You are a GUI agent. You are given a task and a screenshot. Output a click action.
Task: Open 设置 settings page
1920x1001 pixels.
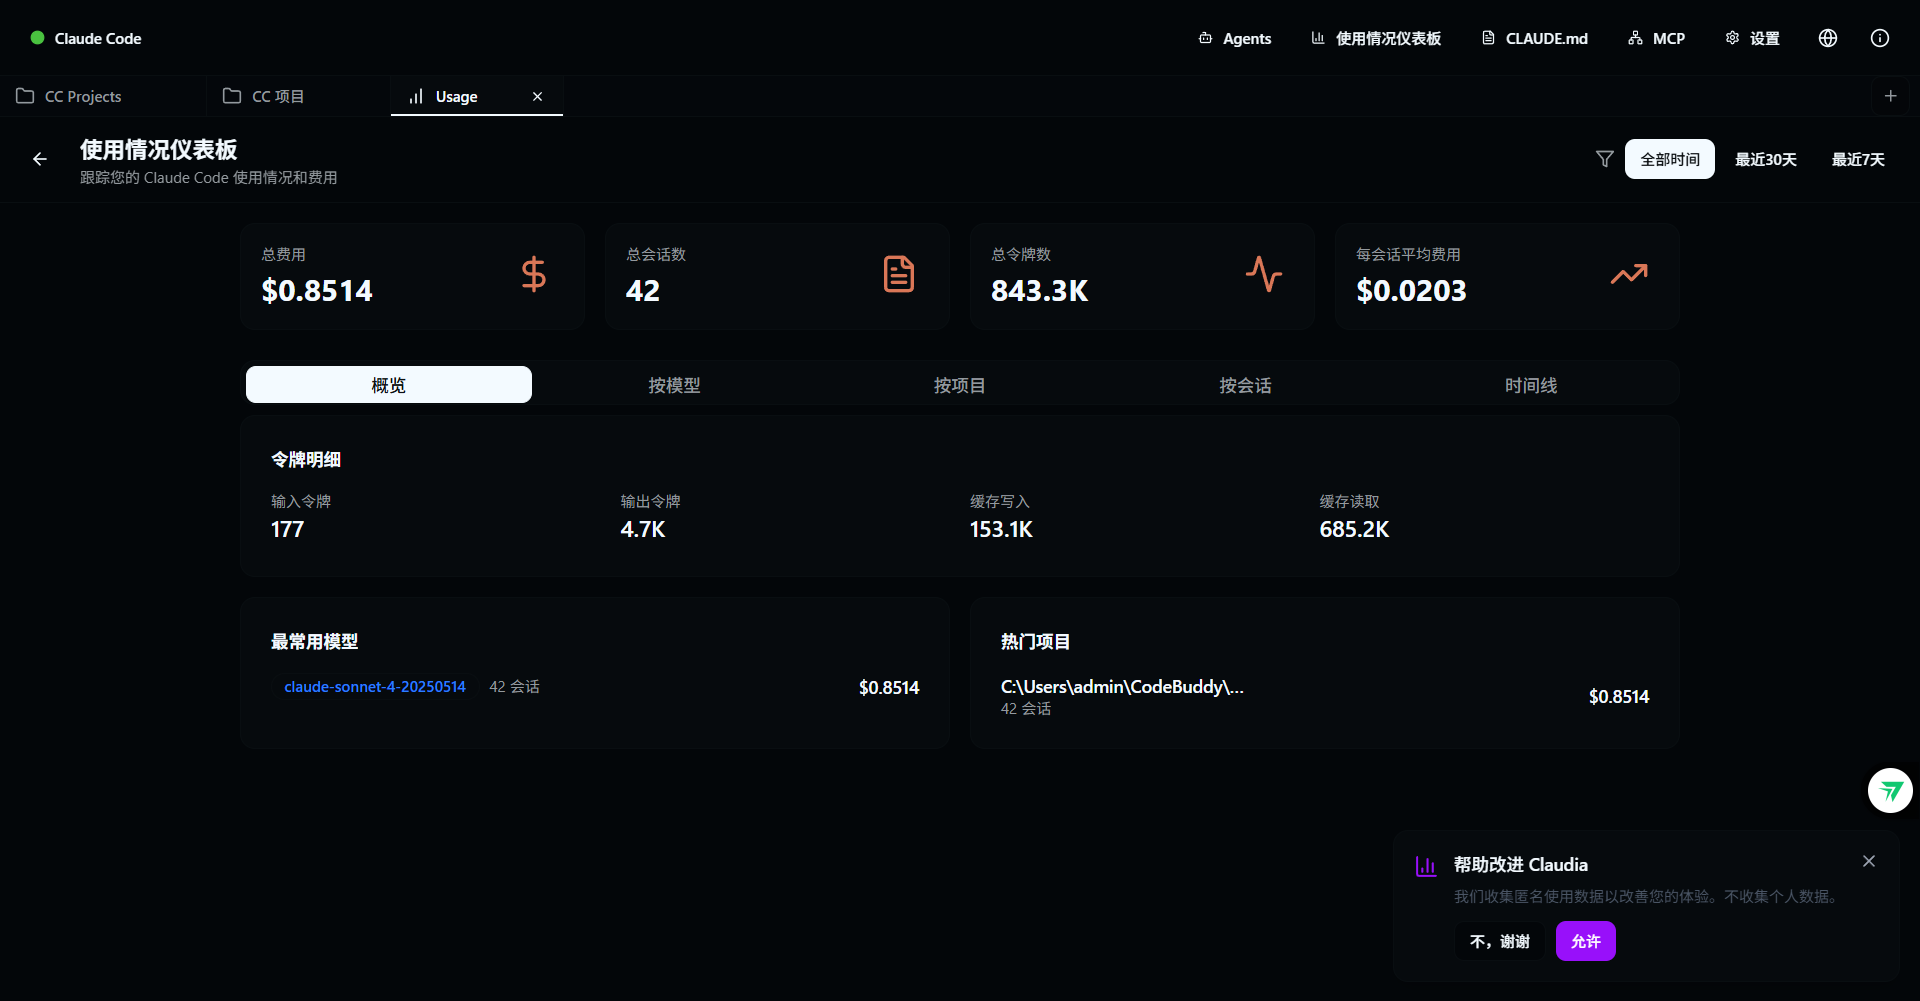click(x=1753, y=38)
